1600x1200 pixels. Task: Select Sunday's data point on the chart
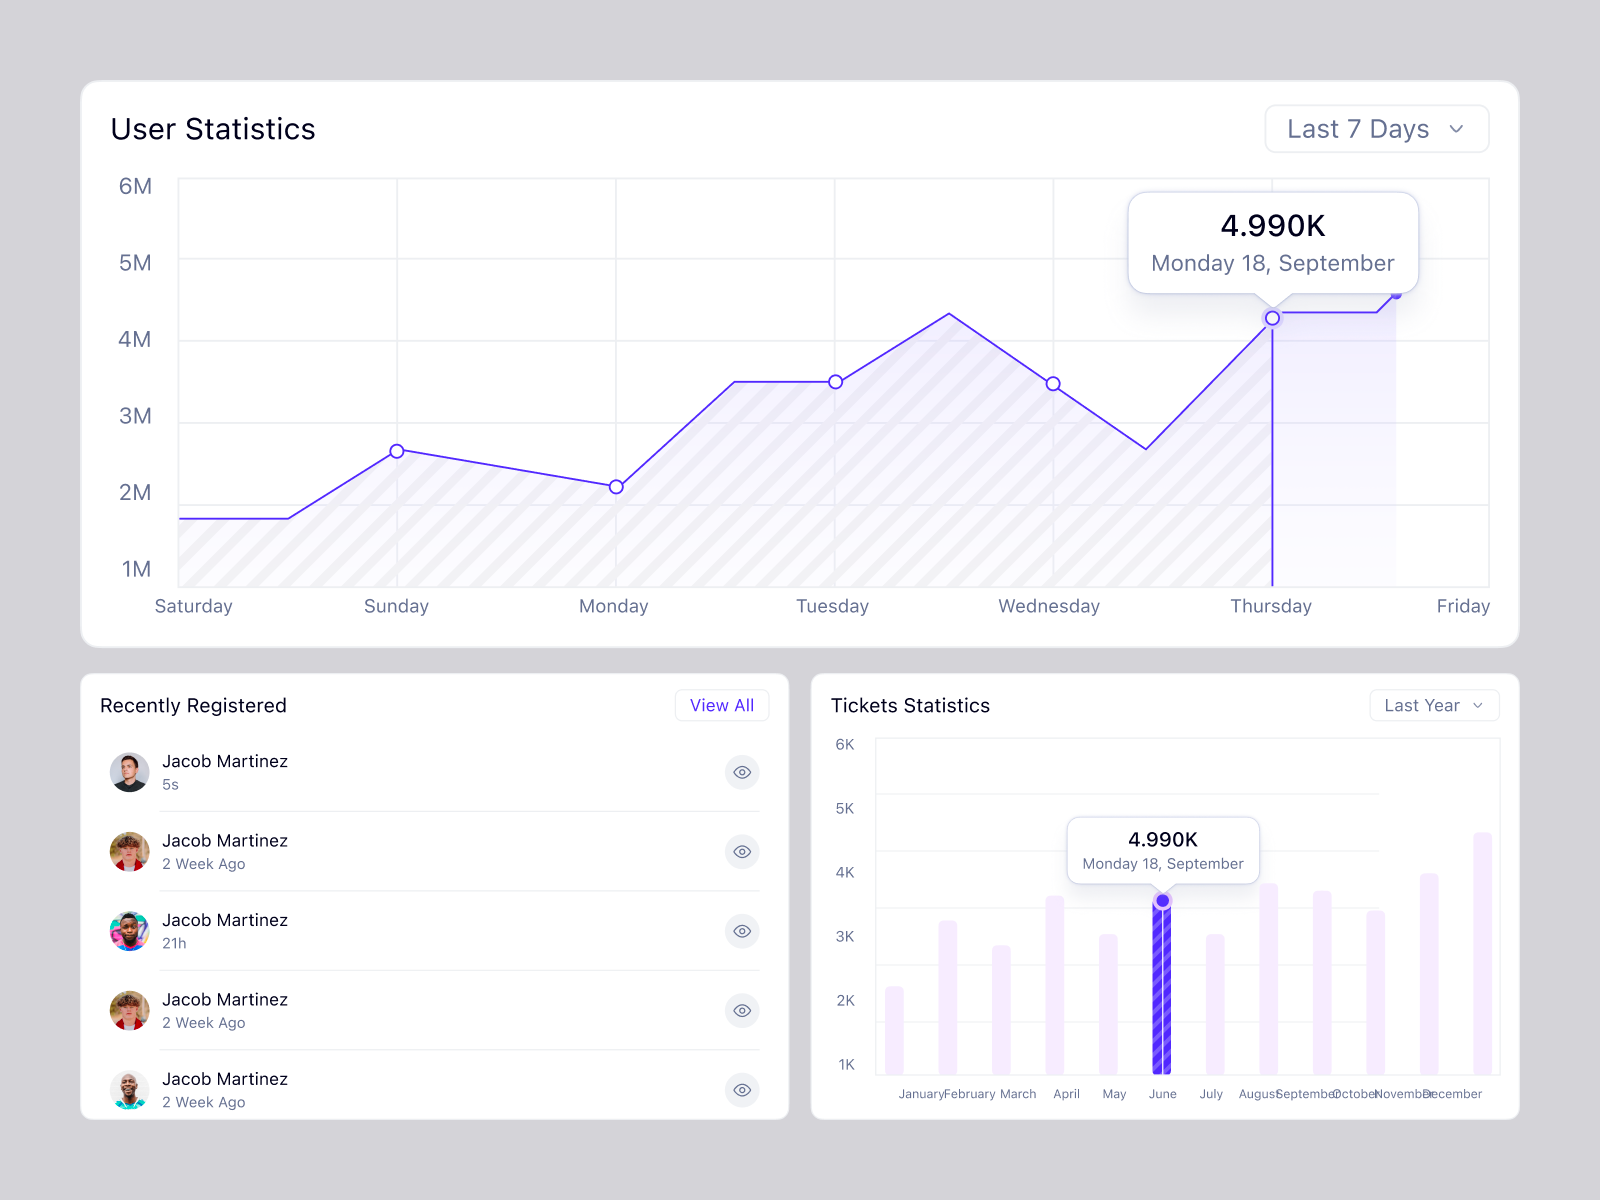[x=396, y=451]
